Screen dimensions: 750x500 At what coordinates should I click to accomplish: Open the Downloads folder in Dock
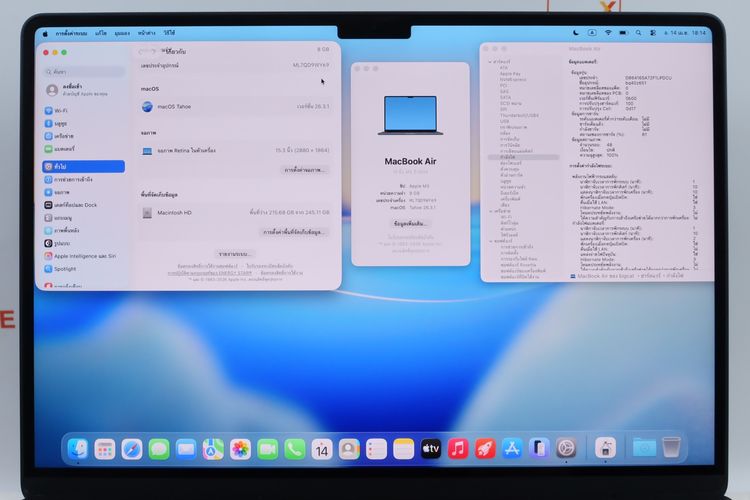(x=644, y=448)
